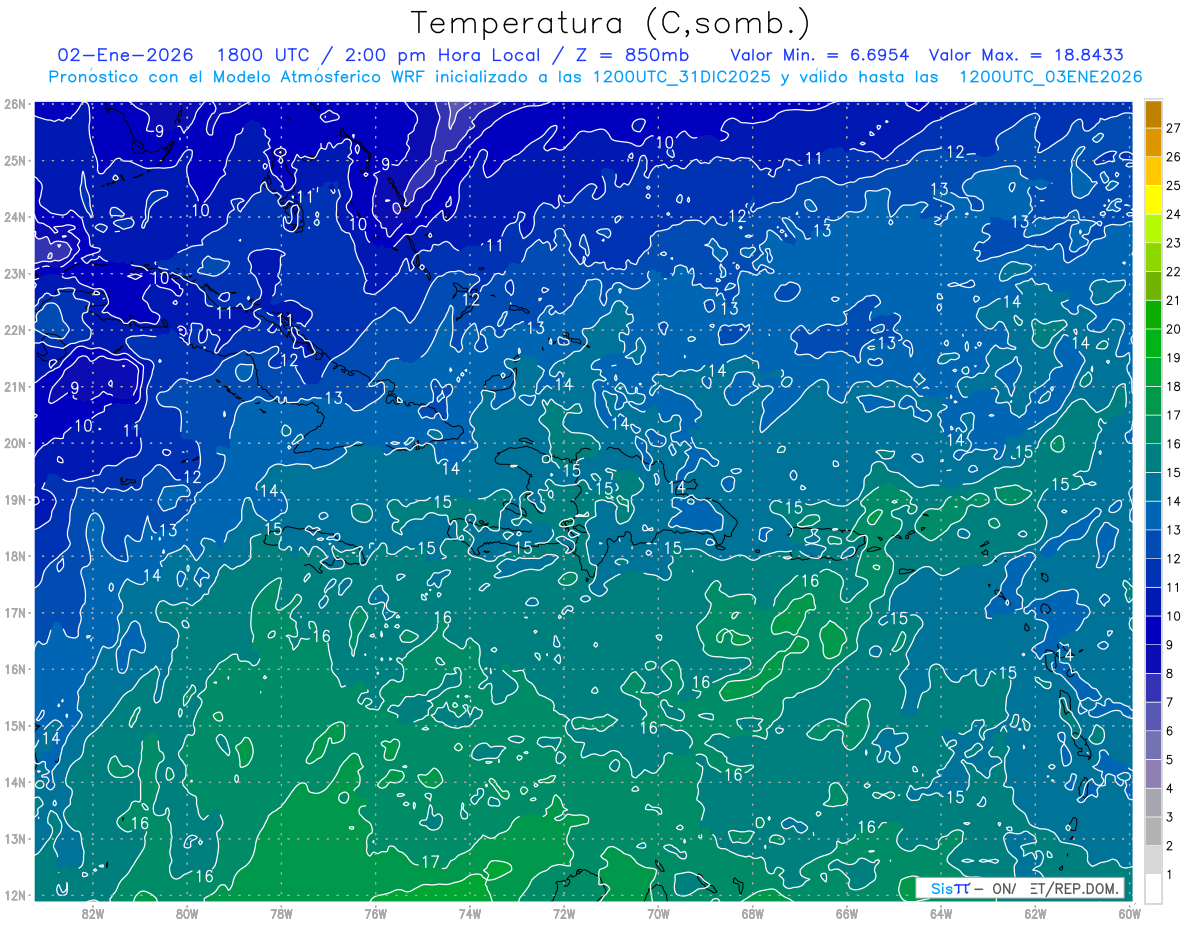Click the "1200UTC_31DIC2025" initialization time
The image size is (1200, 927).
click(682, 77)
